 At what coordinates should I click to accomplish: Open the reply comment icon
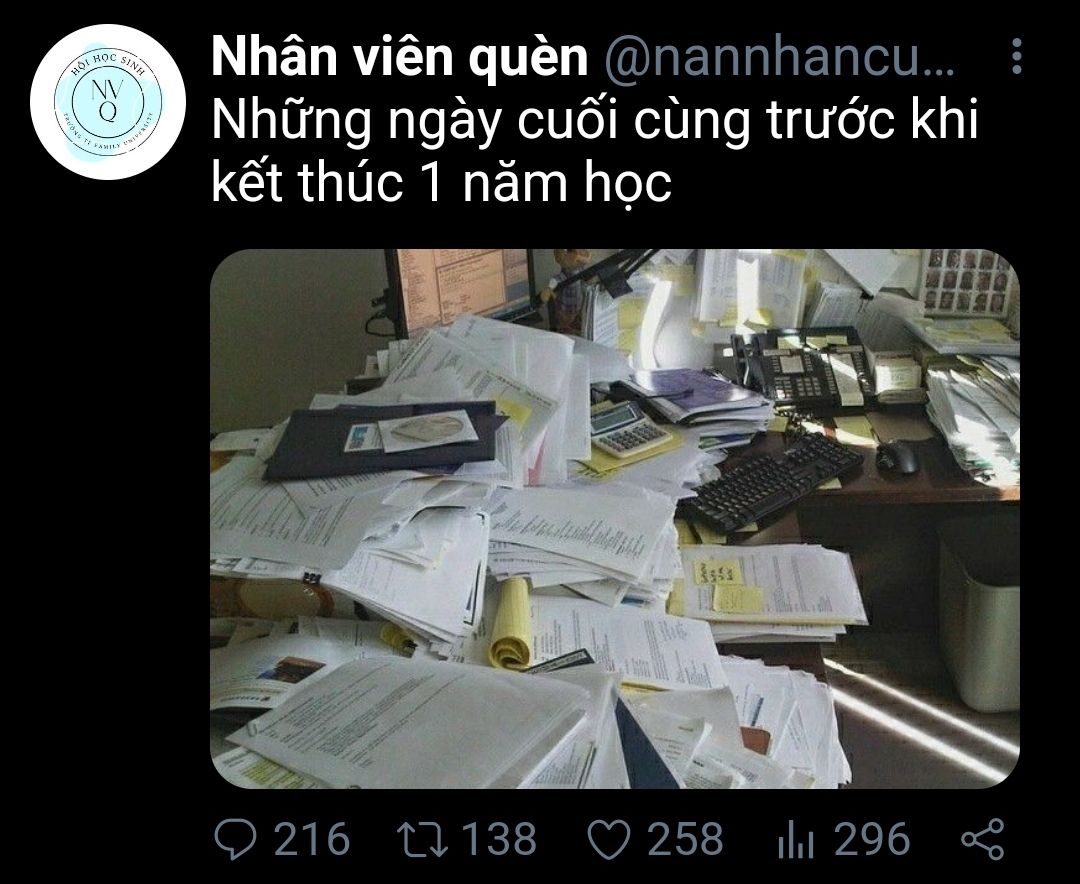pos(235,839)
